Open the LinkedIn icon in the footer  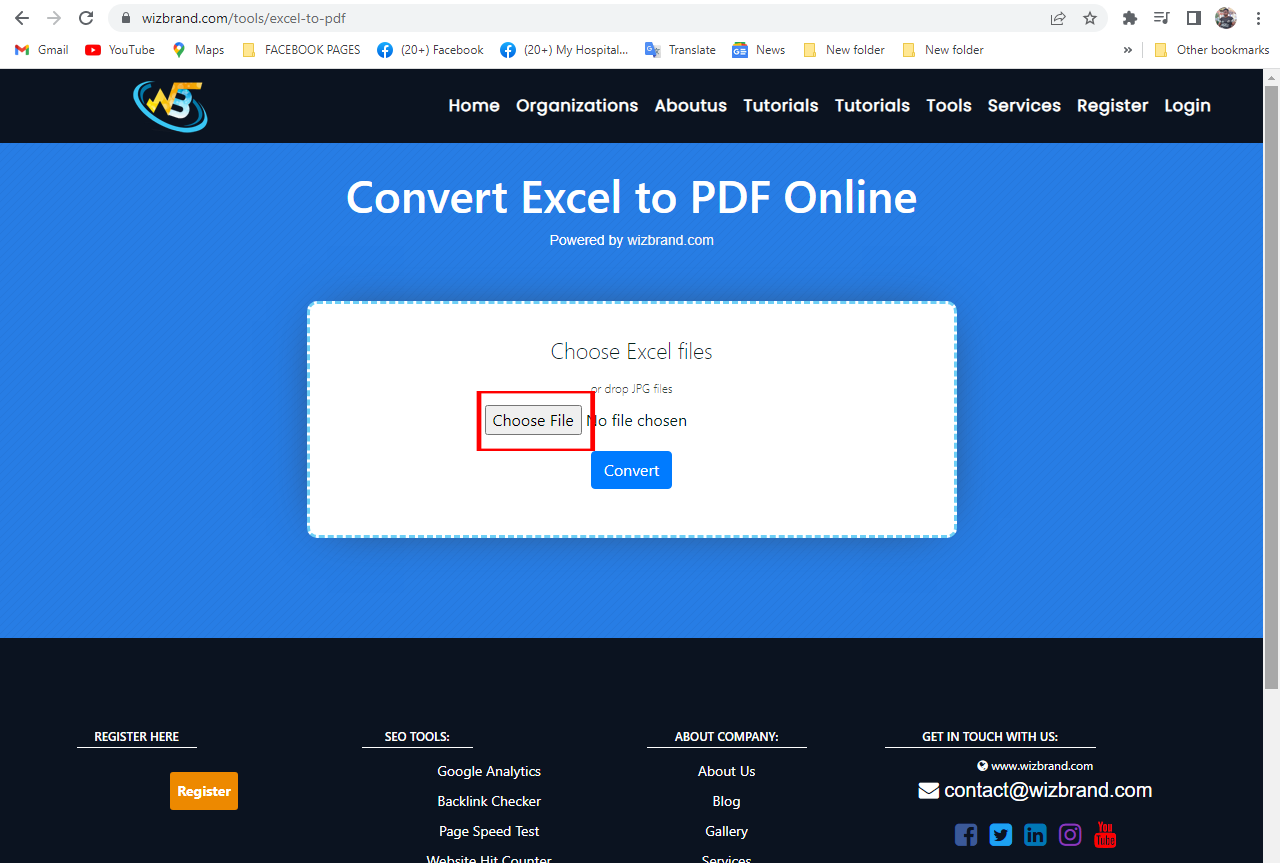(x=1035, y=835)
